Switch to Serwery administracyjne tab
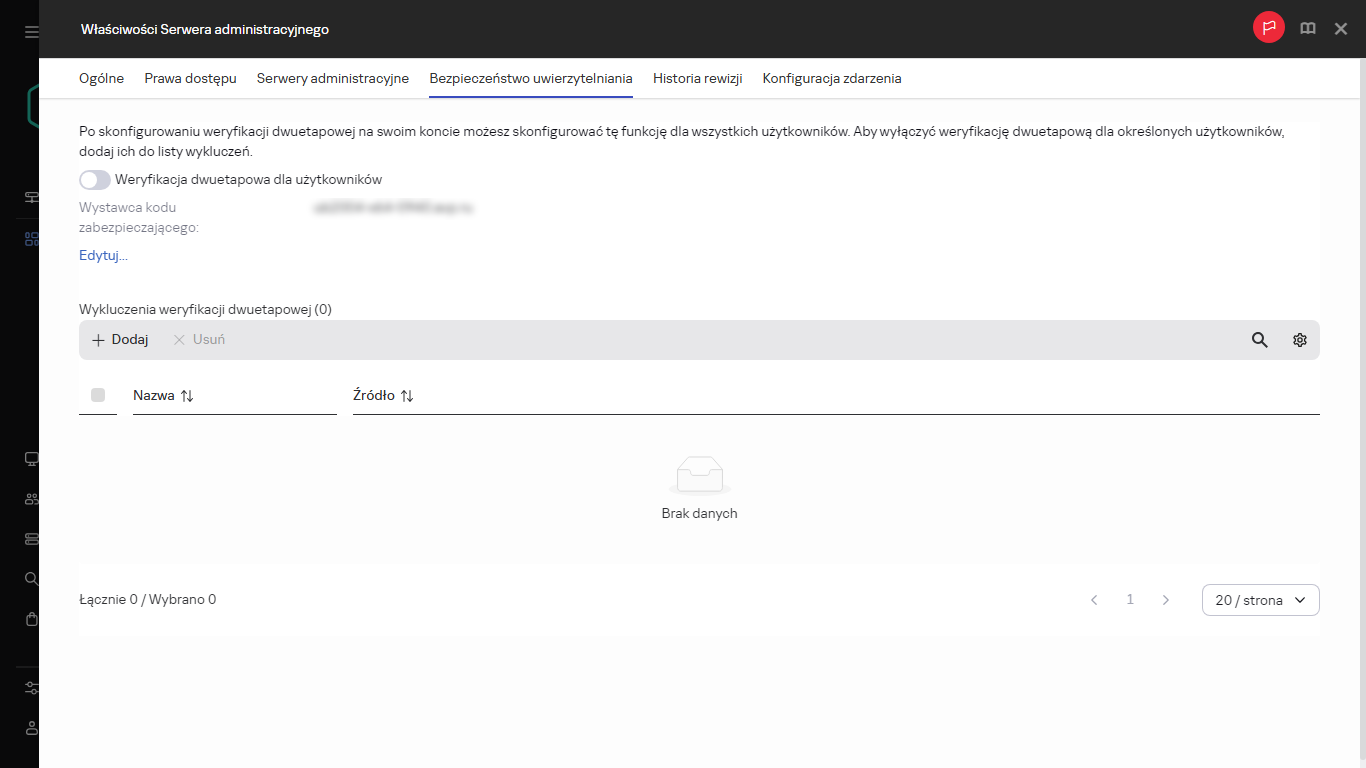Image resolution: width=1366 pixels, height=768 pixels. (x=332, y=78)
